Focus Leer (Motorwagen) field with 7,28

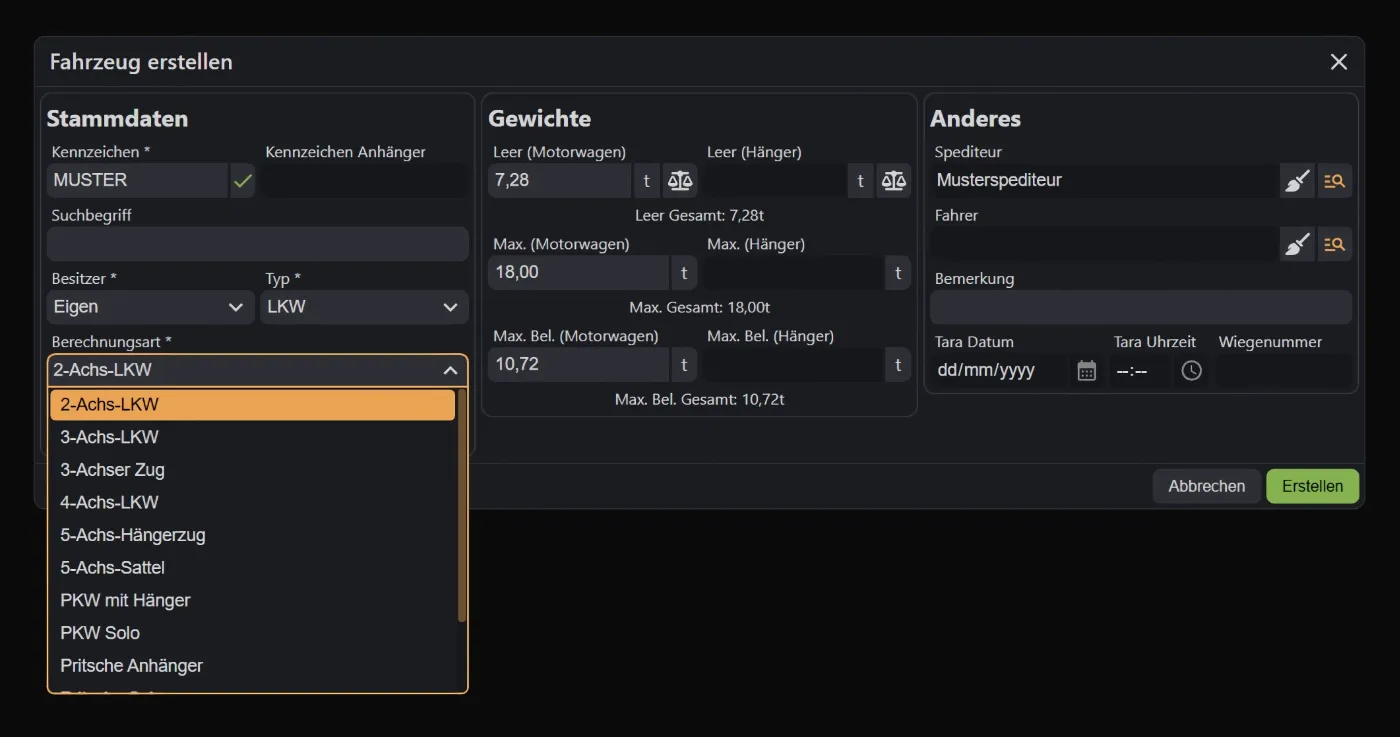pyautogui.click(x=560, y=181)
